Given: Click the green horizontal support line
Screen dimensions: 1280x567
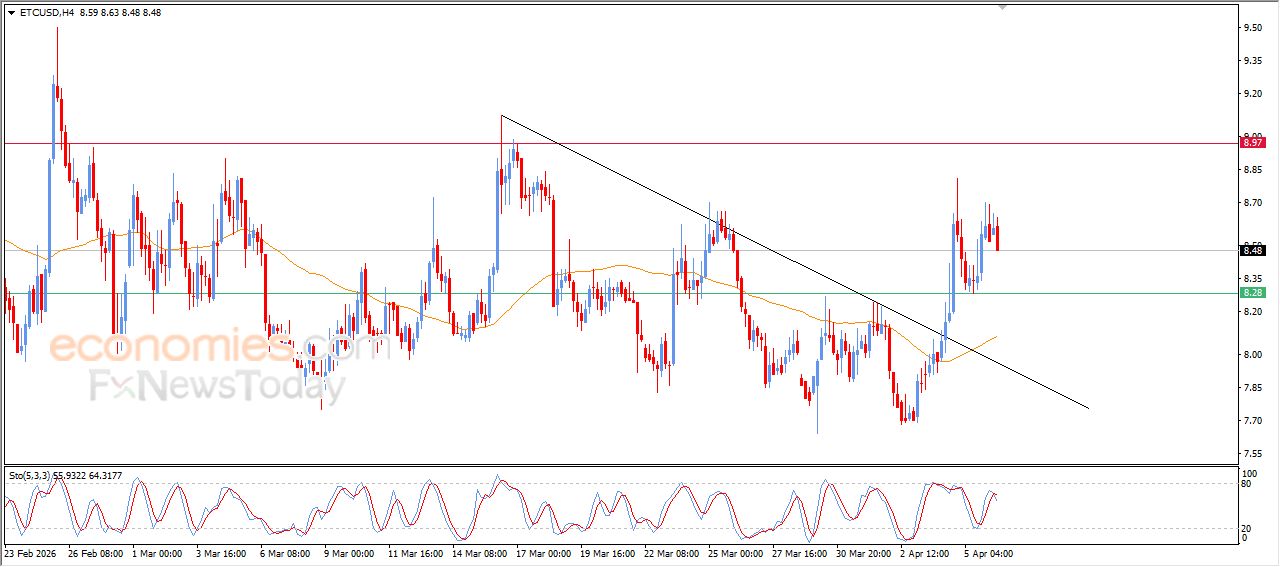Looking at the screenshot, I should click(600, 293).
